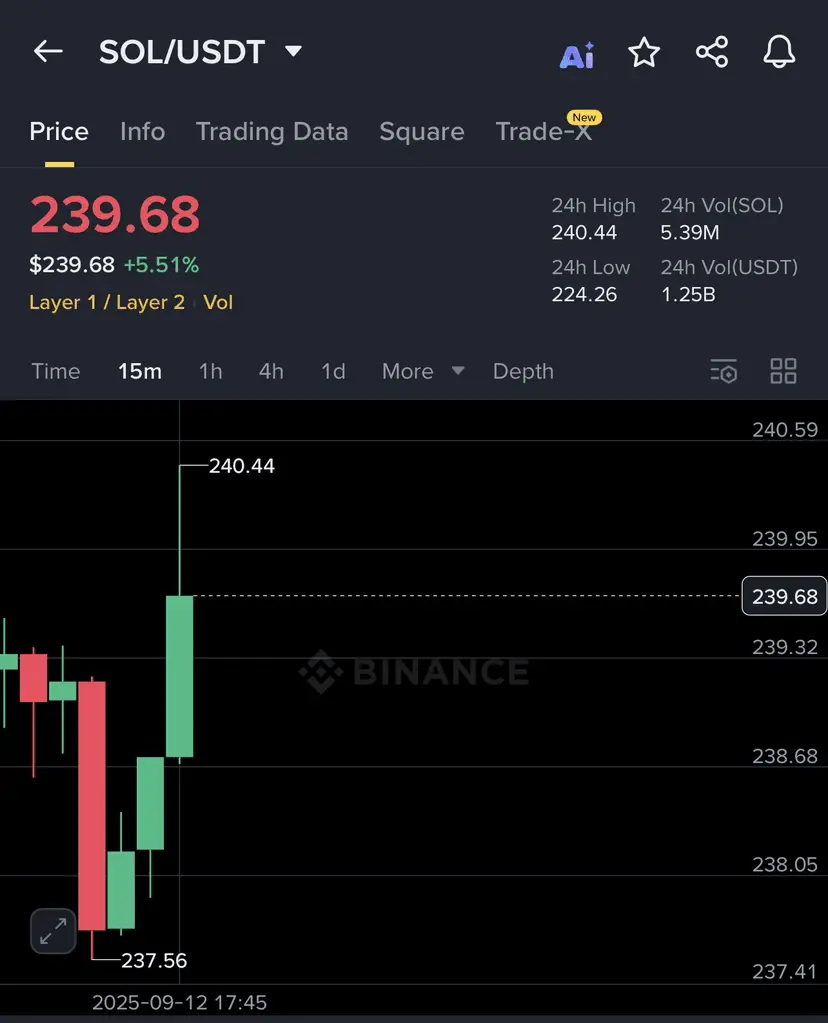The width and height of the screenshot is (828, 1023).
Task: Open the More intervals dropdown
Action: [x=423, y=371]
